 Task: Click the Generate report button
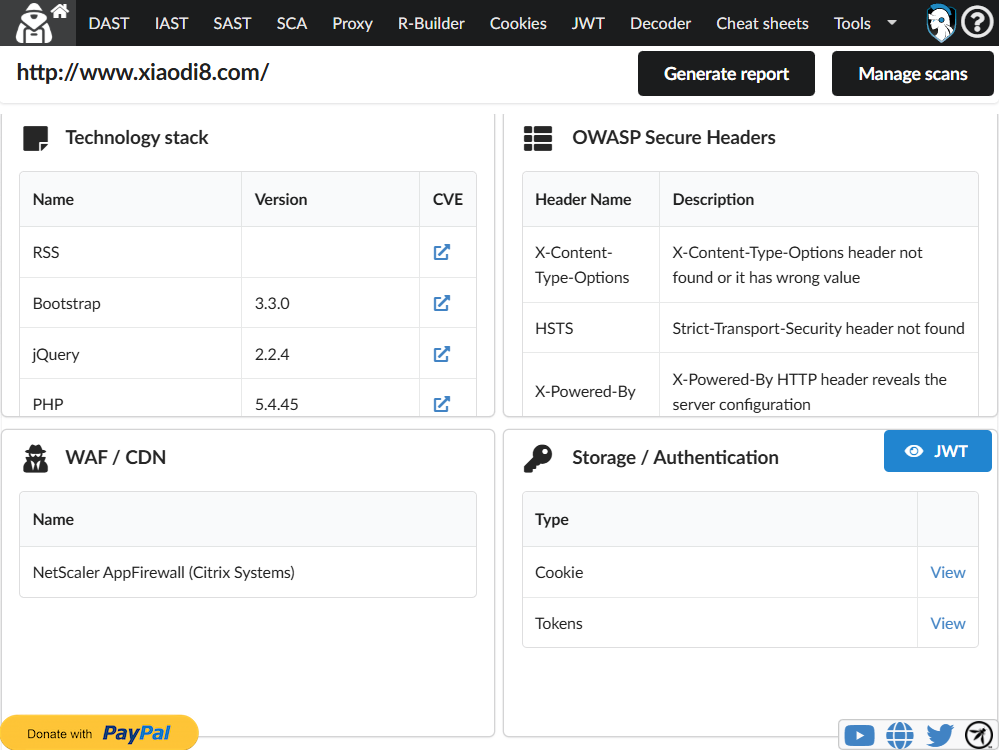coord(726,74)
